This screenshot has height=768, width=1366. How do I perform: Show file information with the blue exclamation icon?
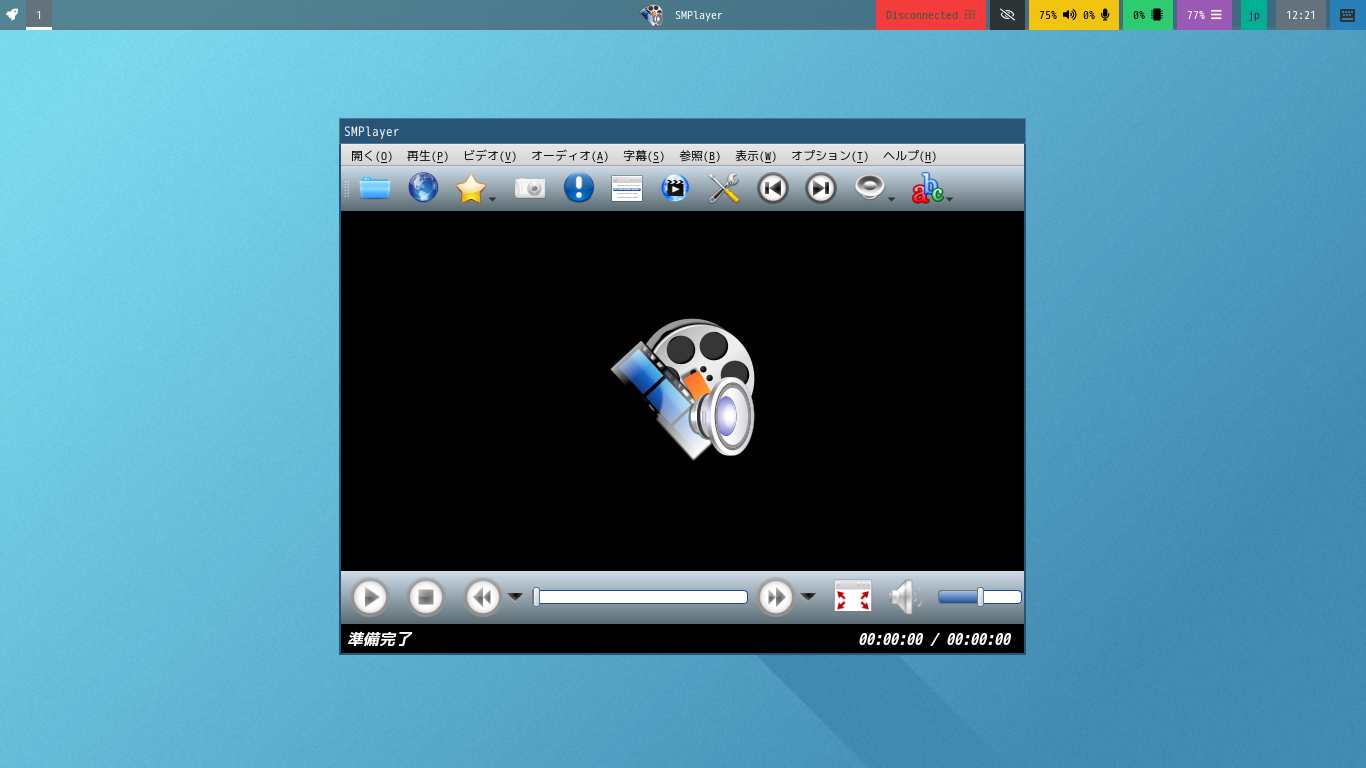click(x=579, y=188)
